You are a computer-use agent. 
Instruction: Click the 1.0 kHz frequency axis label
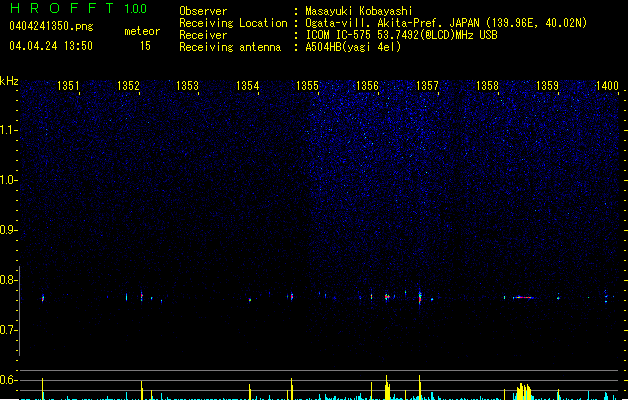(8, 180)
